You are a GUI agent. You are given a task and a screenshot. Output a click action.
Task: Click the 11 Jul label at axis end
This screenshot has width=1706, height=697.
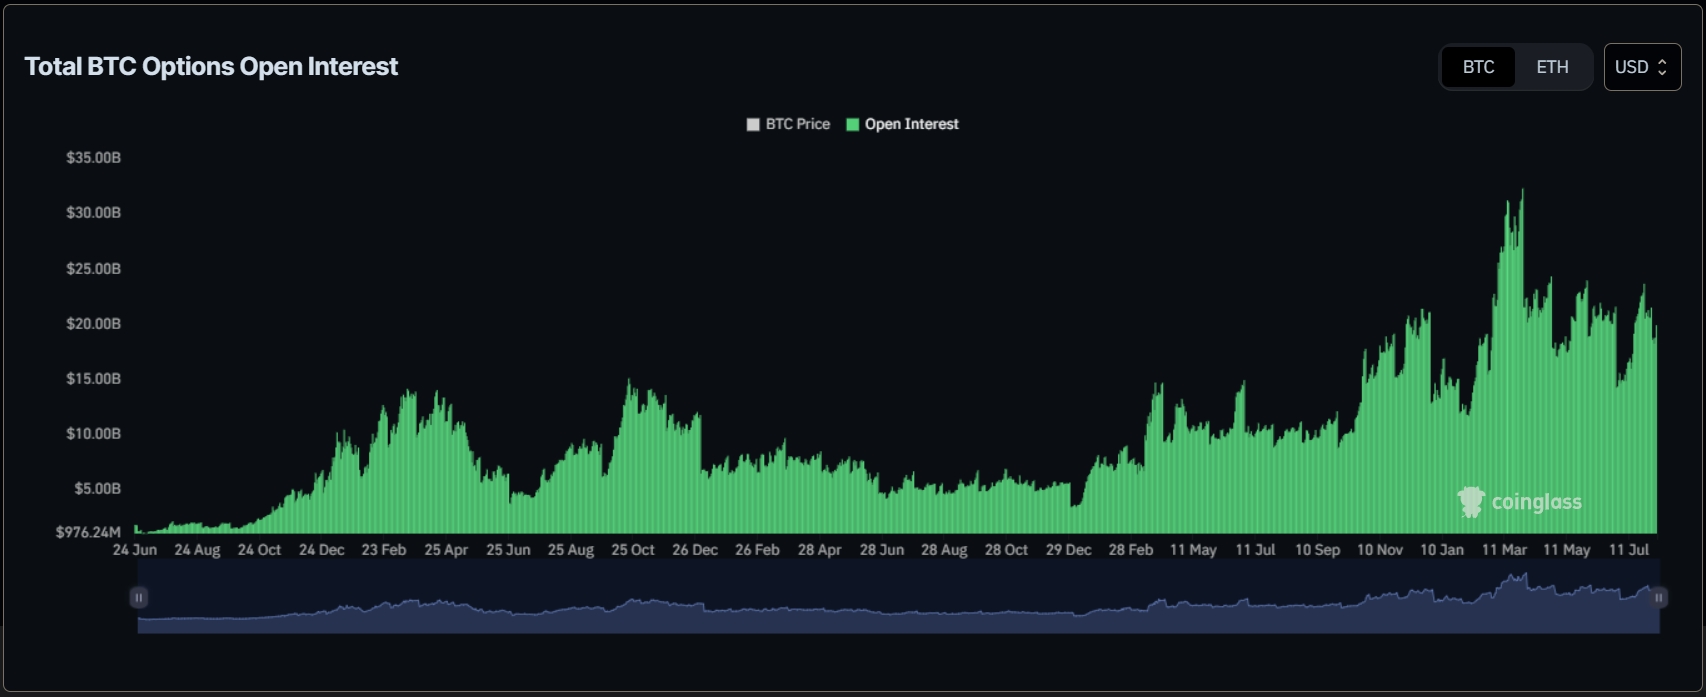(1629, 550)
